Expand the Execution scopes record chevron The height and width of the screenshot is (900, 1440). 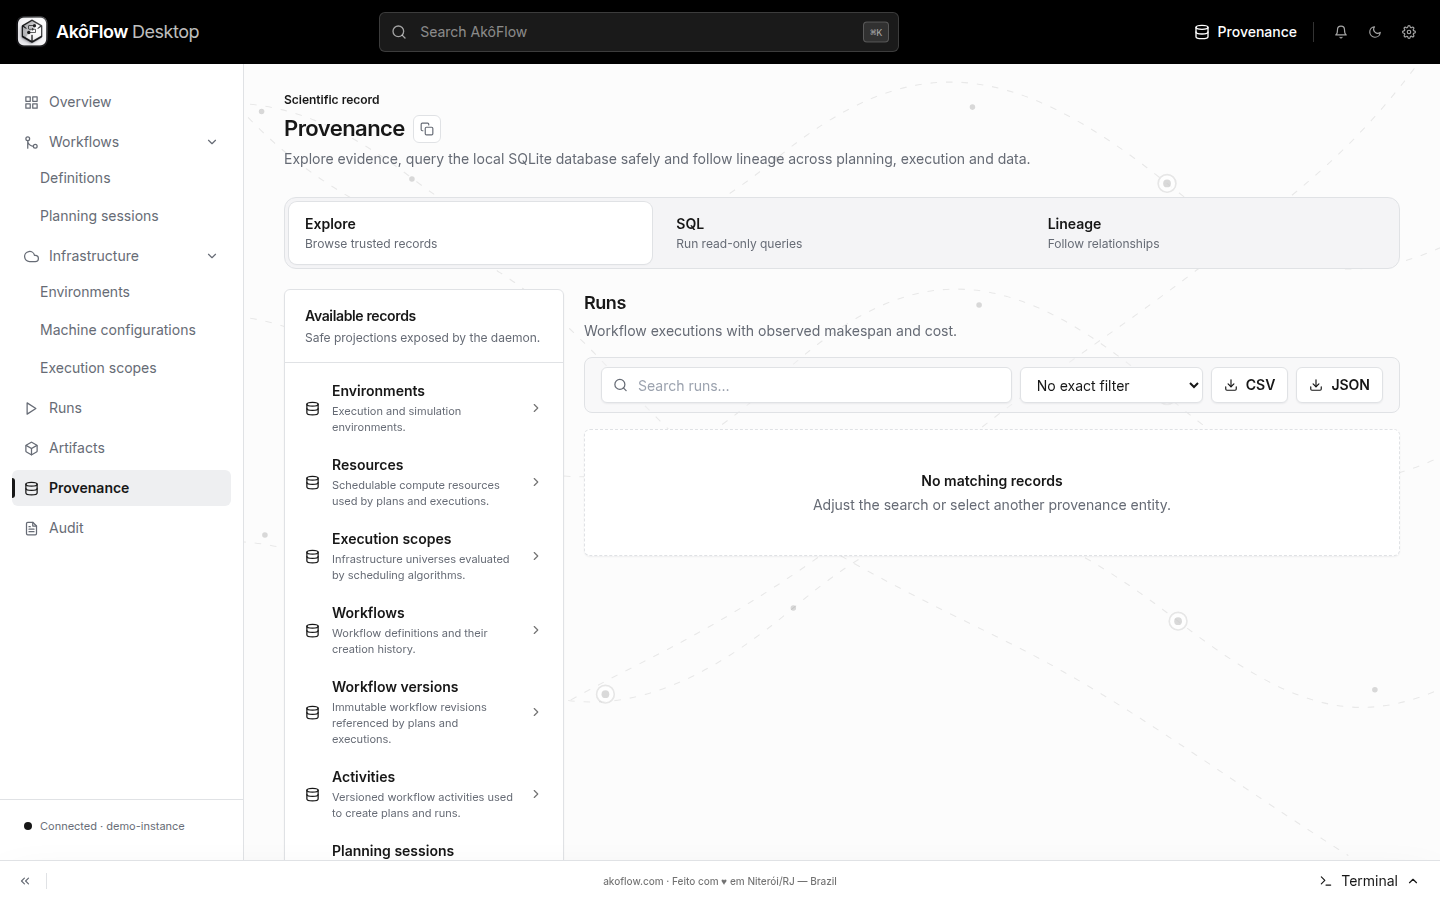point(536,556)
